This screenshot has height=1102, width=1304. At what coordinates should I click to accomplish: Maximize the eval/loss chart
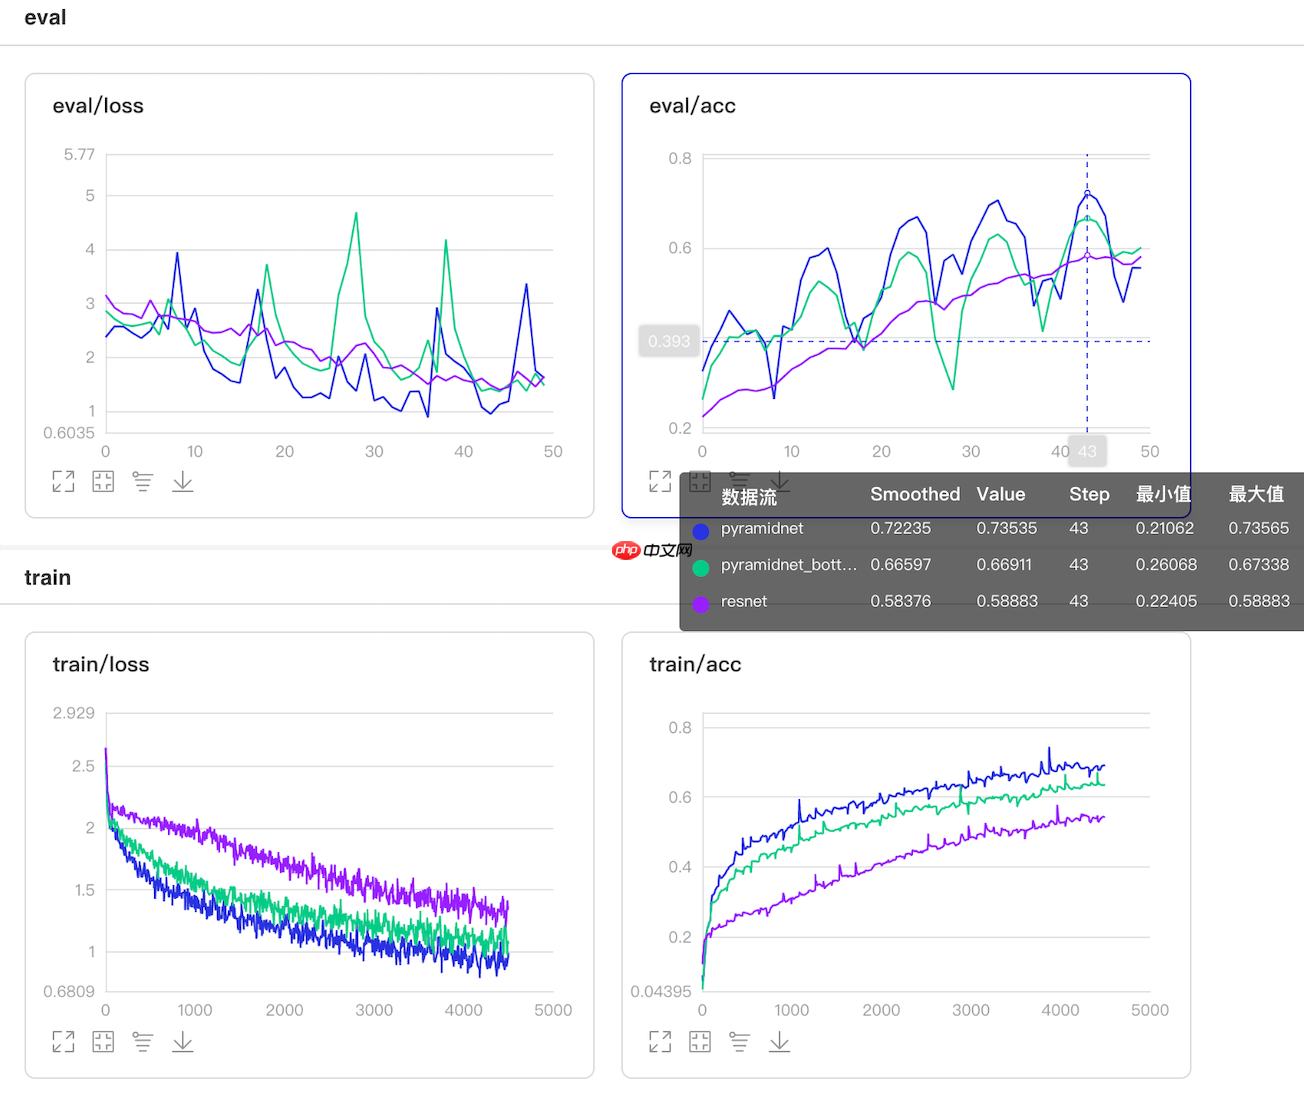pos(63,482)
